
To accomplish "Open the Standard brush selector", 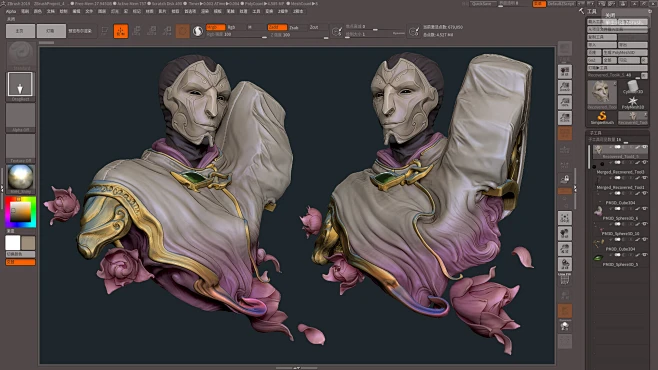I will coord(20,55).
